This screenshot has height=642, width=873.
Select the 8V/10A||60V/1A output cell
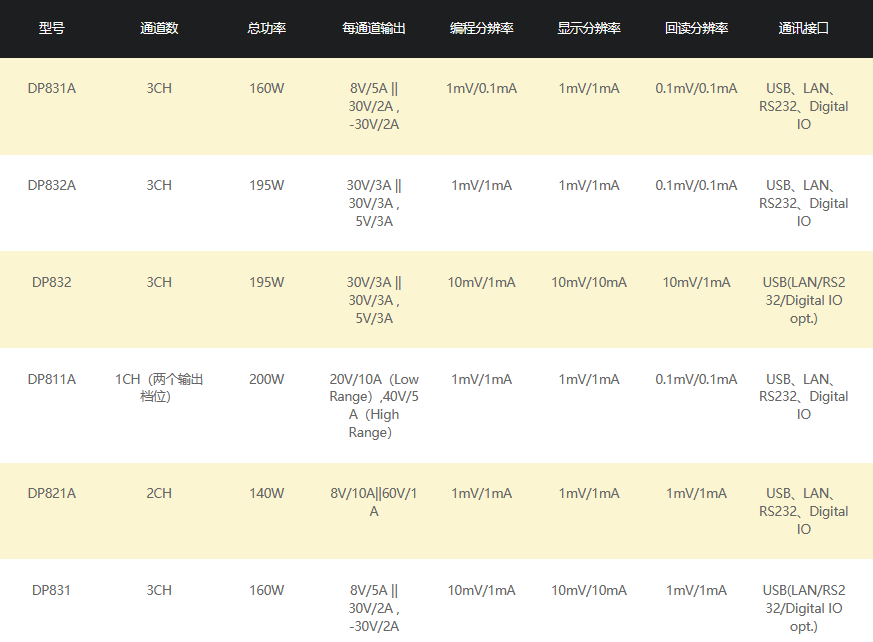tap(374, 502)
